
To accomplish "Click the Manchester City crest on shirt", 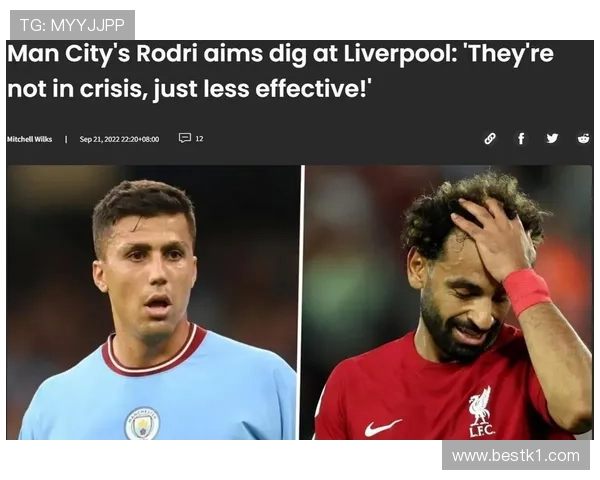I will coord(142,424).
